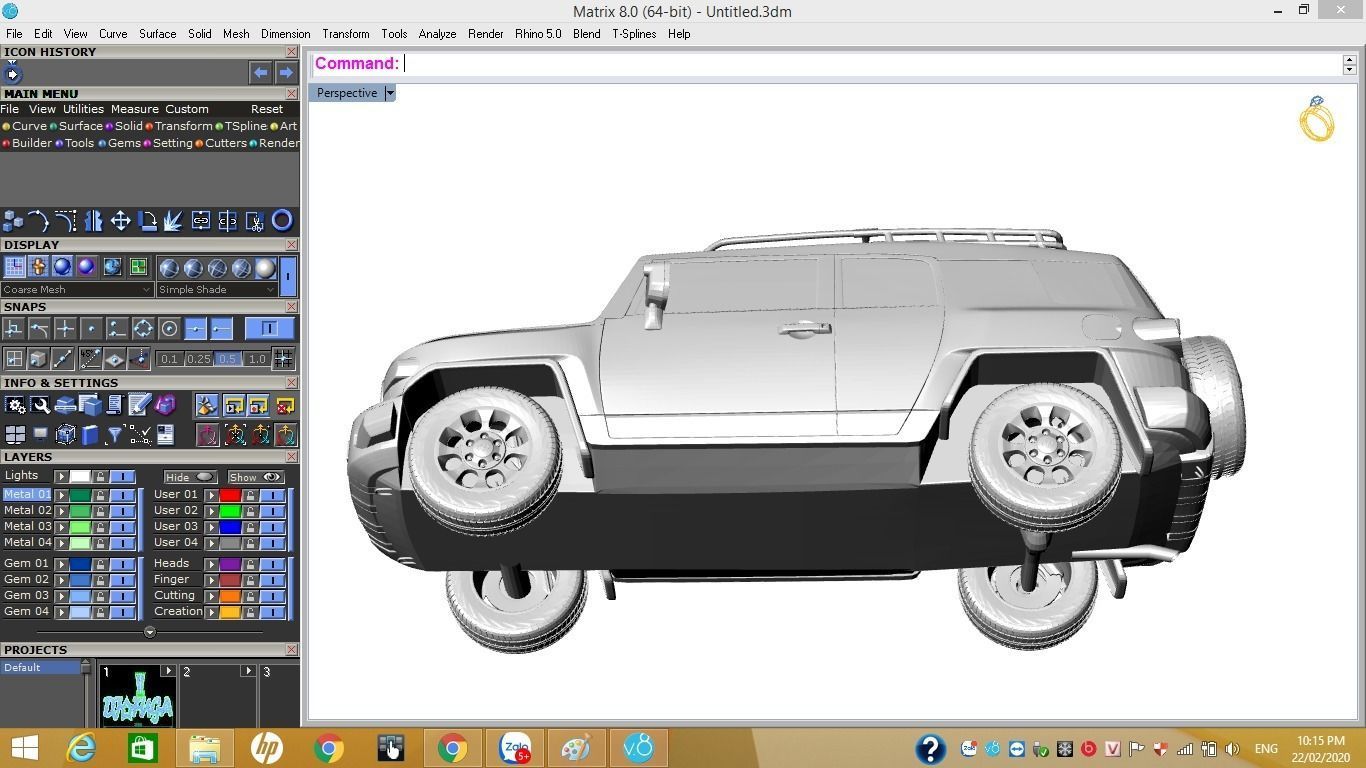Click Icon History forward arrow
This screenshot has width=1366, height=768.
tap(286, 72)
